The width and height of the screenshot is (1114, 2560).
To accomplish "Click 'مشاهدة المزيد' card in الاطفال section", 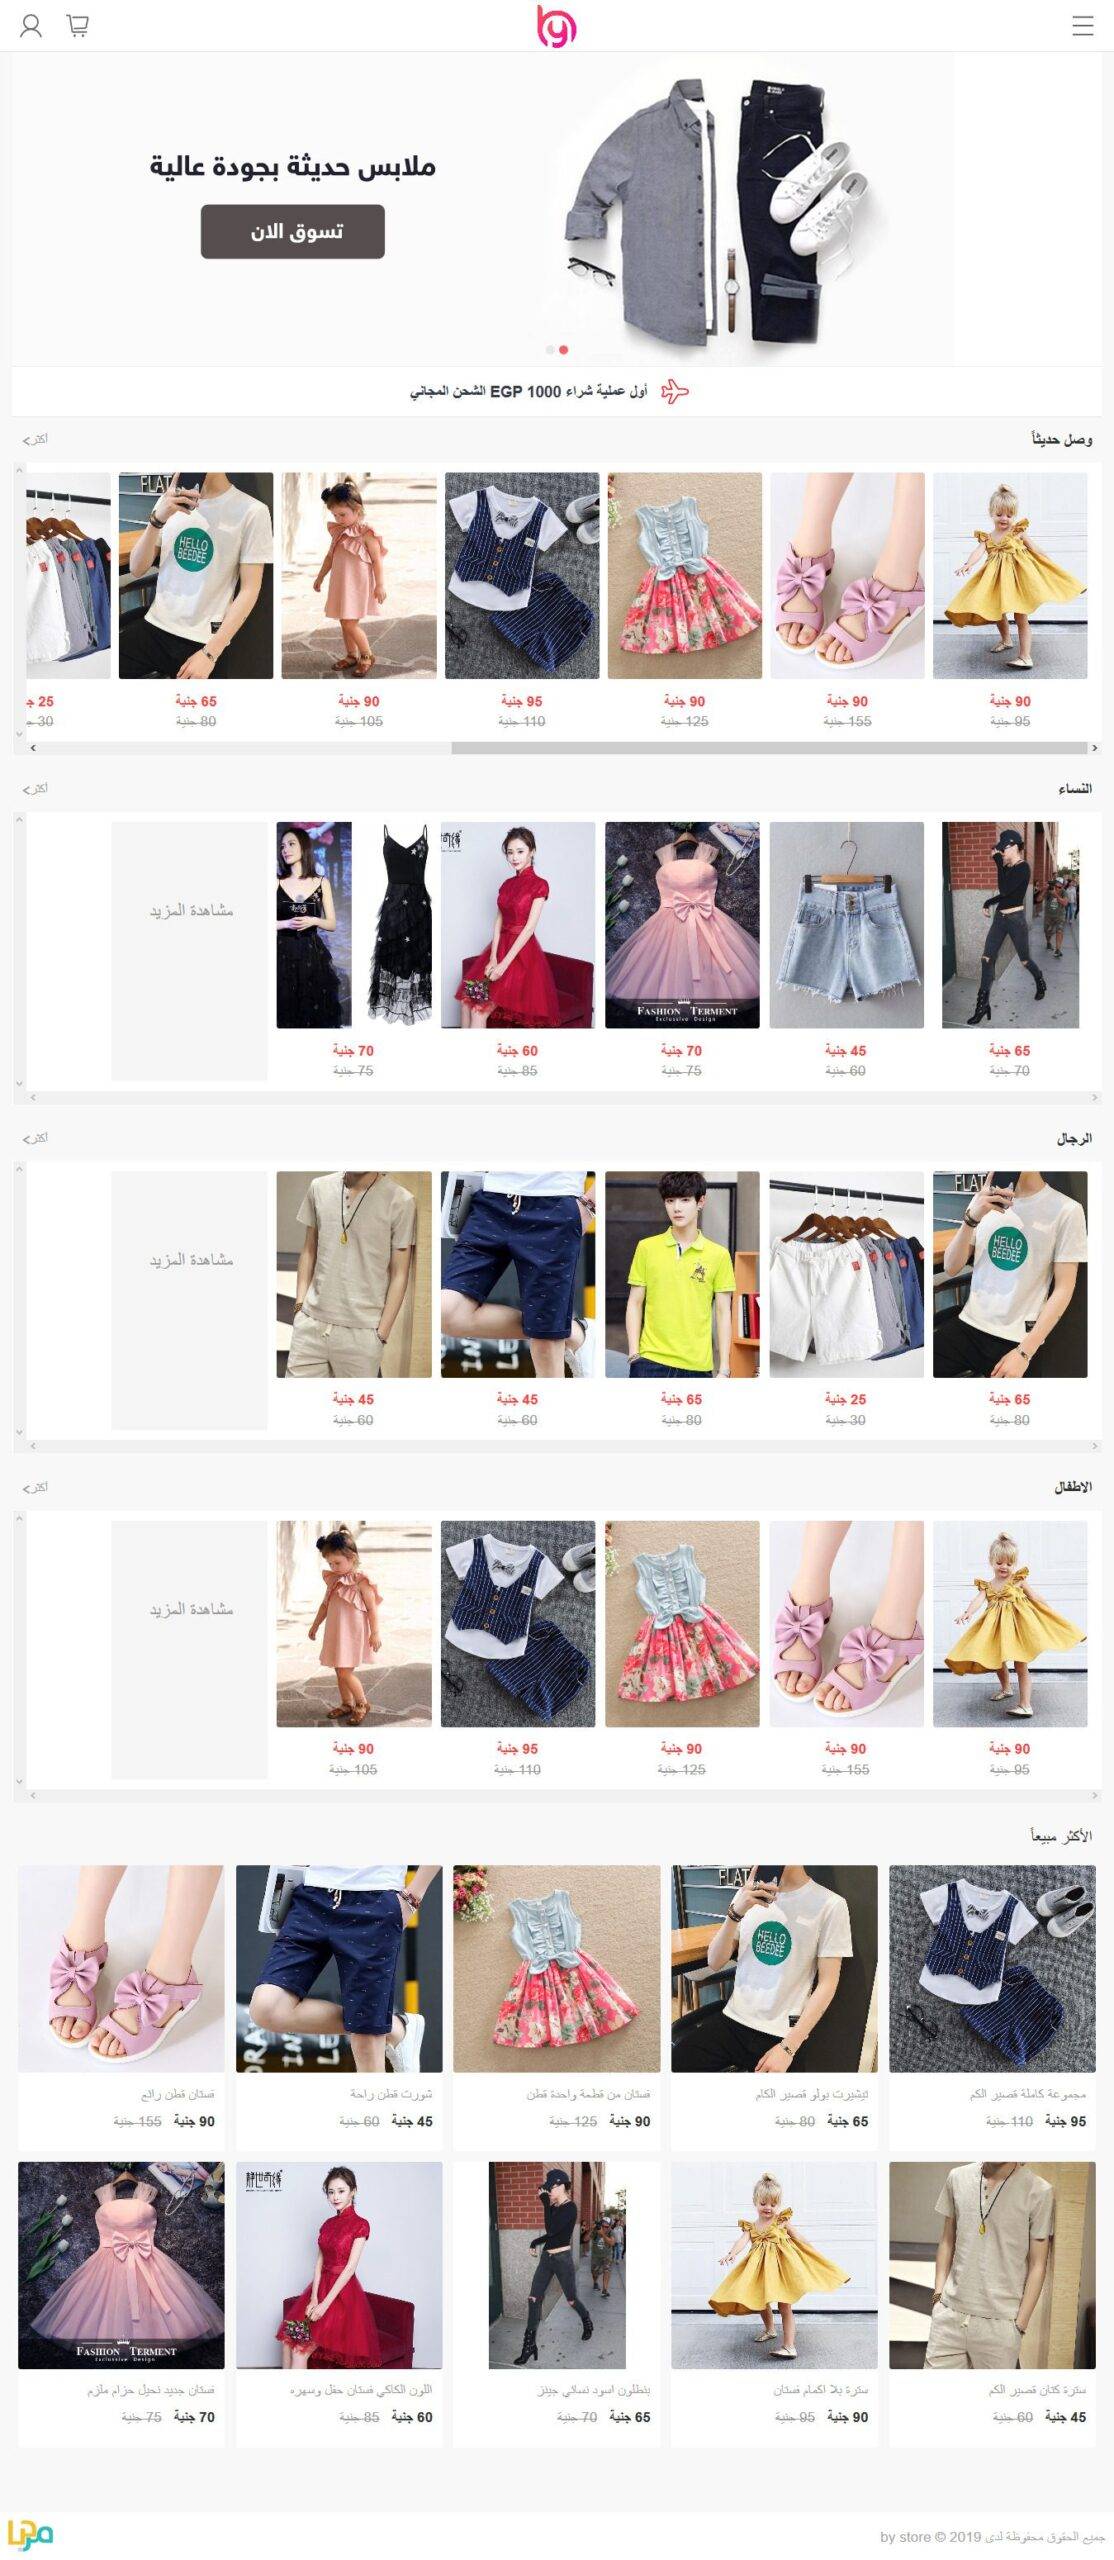I will click(190, 1650).
